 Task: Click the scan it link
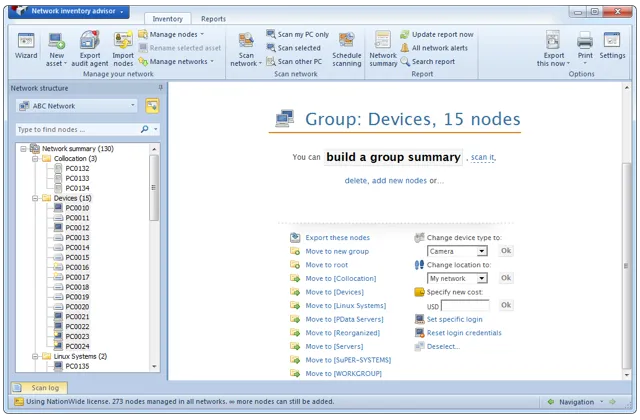click(483, 157)
